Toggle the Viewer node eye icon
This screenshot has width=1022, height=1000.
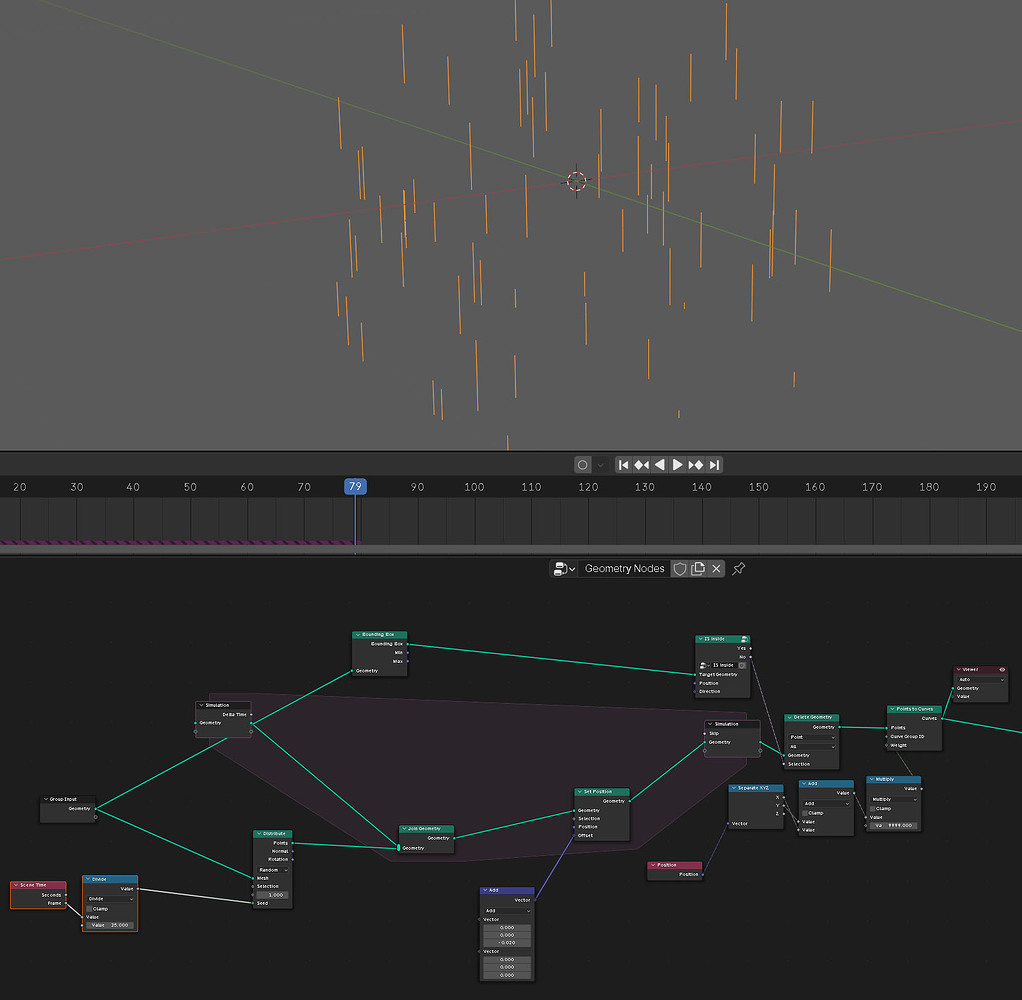pyautogui.click(x=1002, y=669)
